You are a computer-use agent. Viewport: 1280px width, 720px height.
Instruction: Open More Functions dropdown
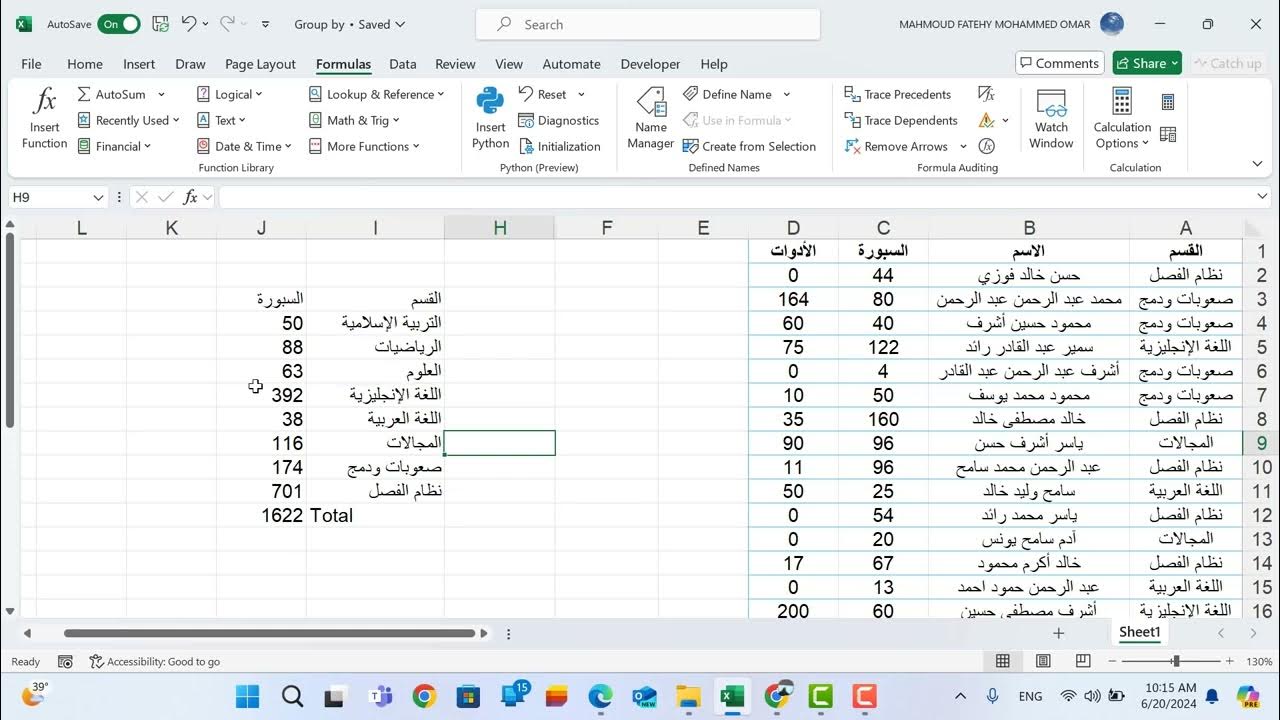pos(364,146)
